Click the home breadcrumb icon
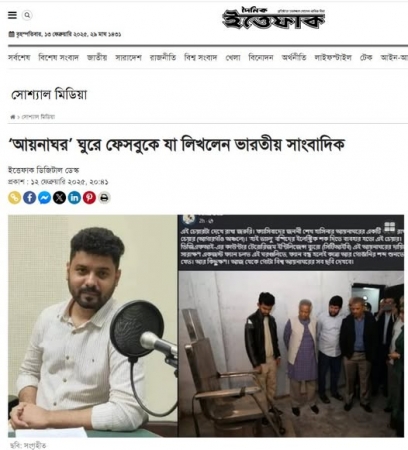 [13, 117]
